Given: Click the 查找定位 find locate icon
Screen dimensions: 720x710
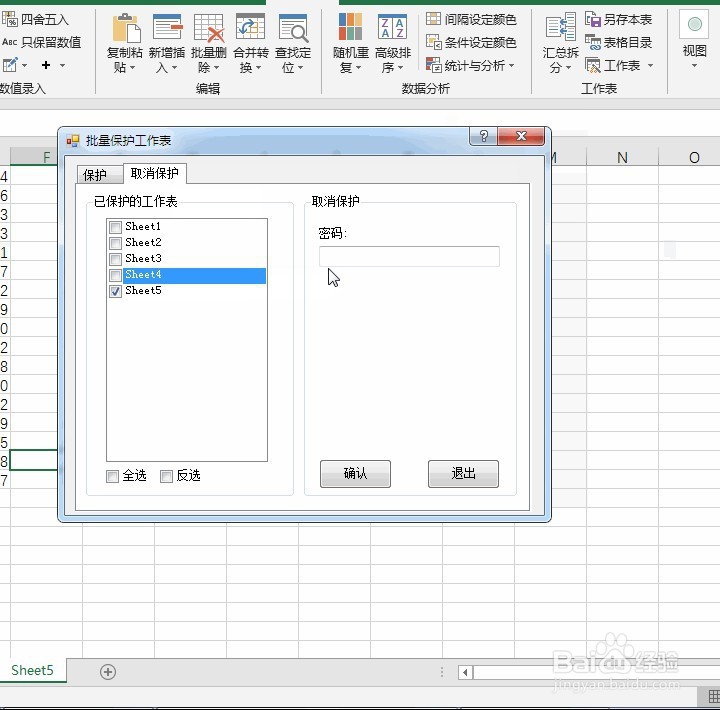Looking at the screenshot, I should click(292, 28).
